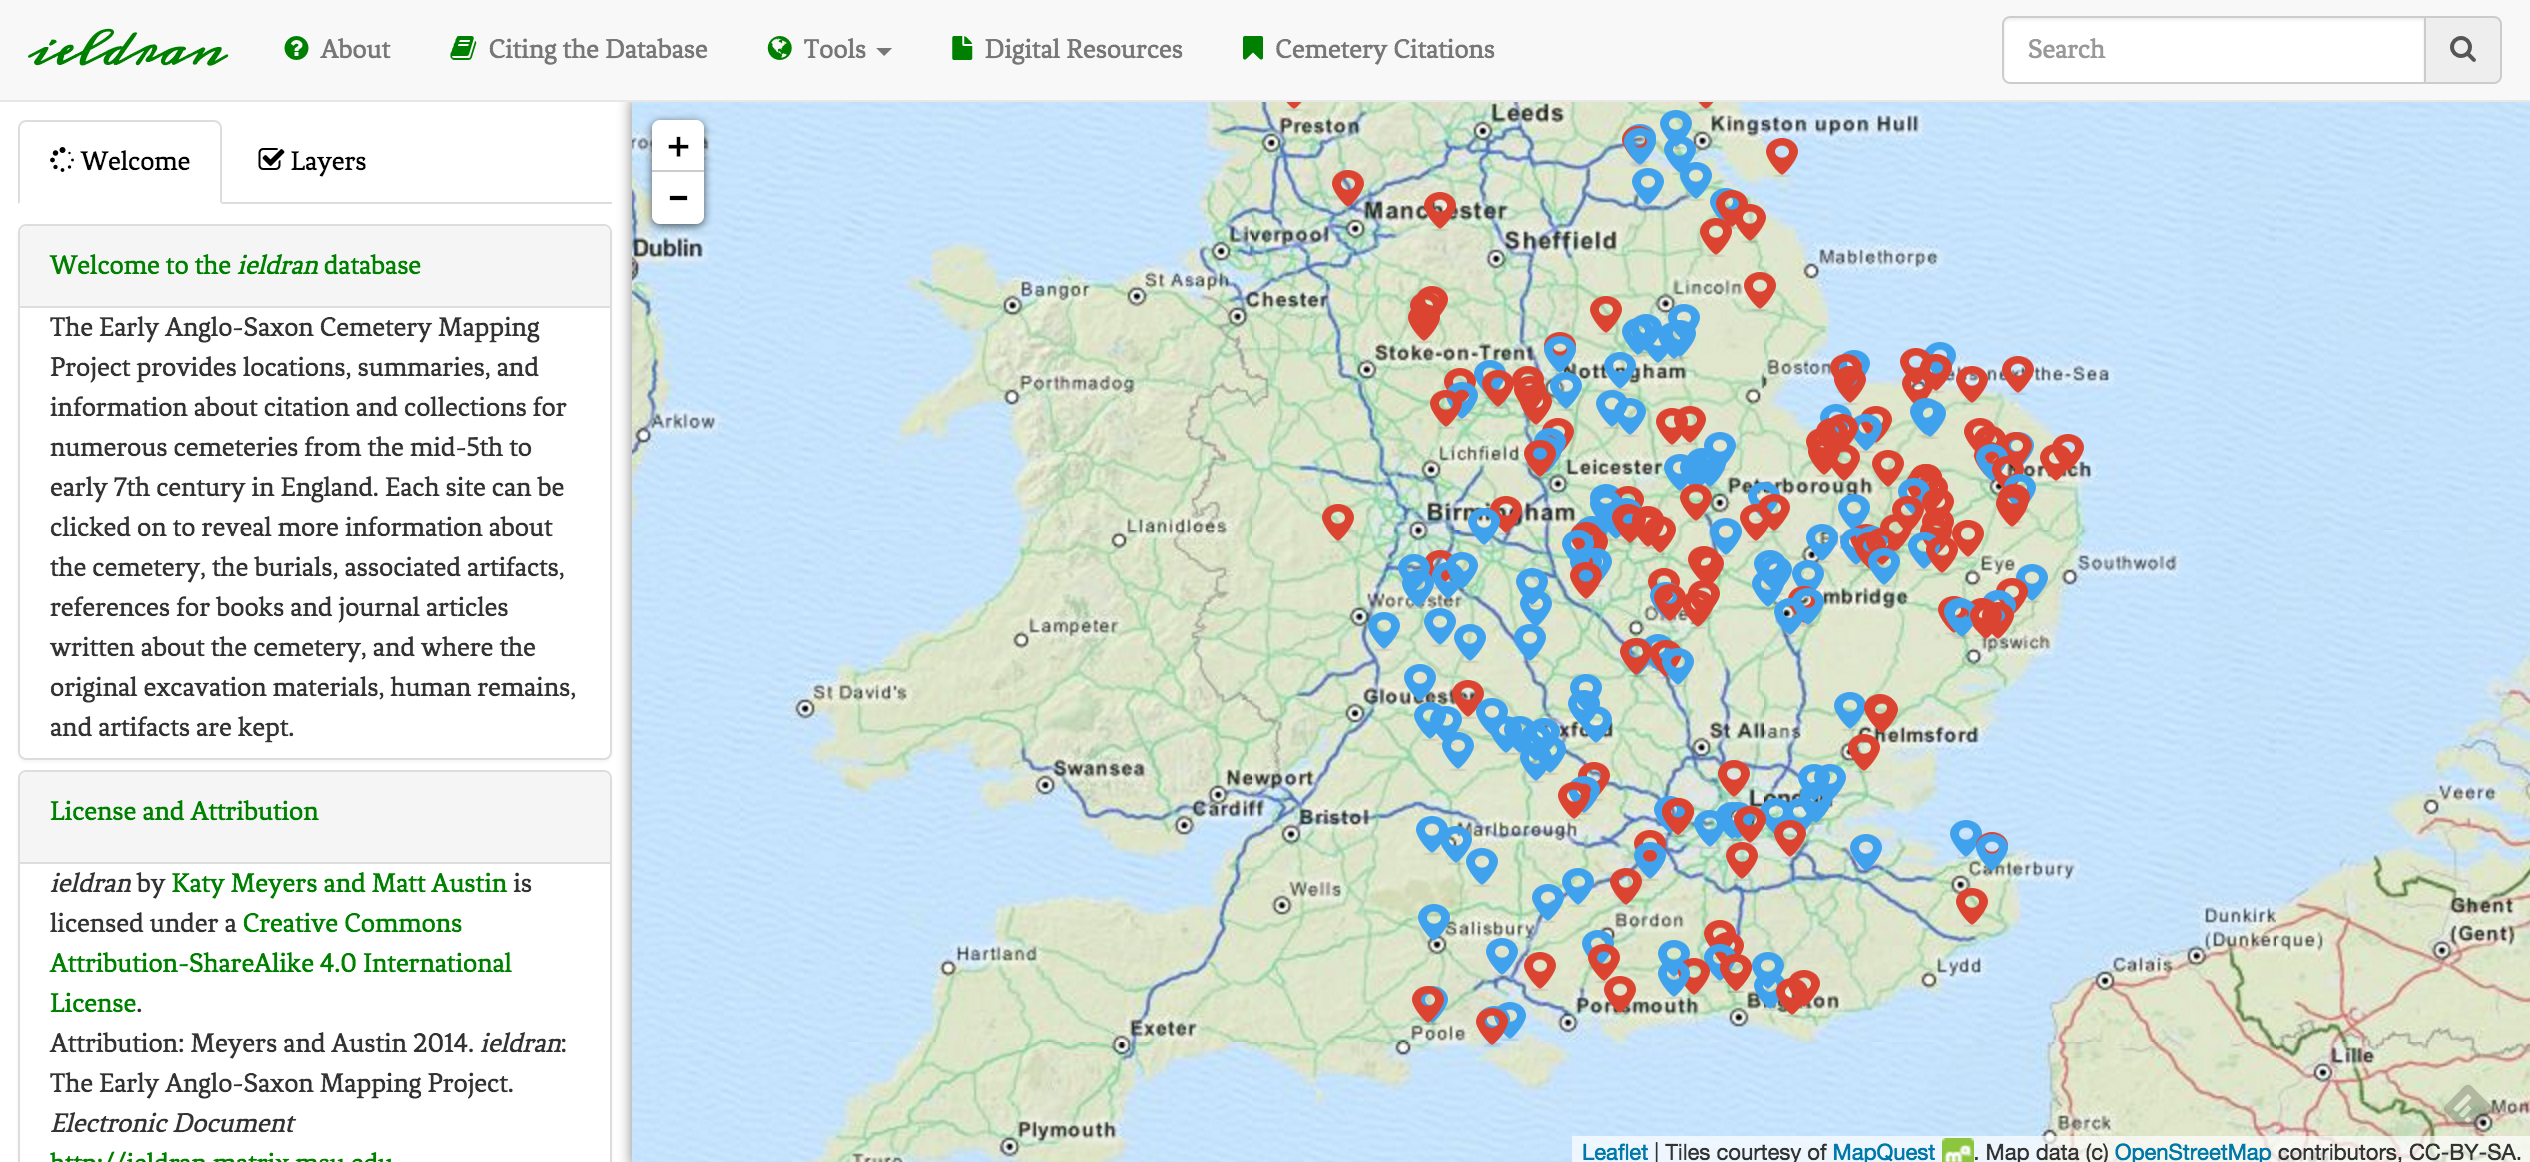Expand the Tools dropdown menu

click(x=829, y=49)
